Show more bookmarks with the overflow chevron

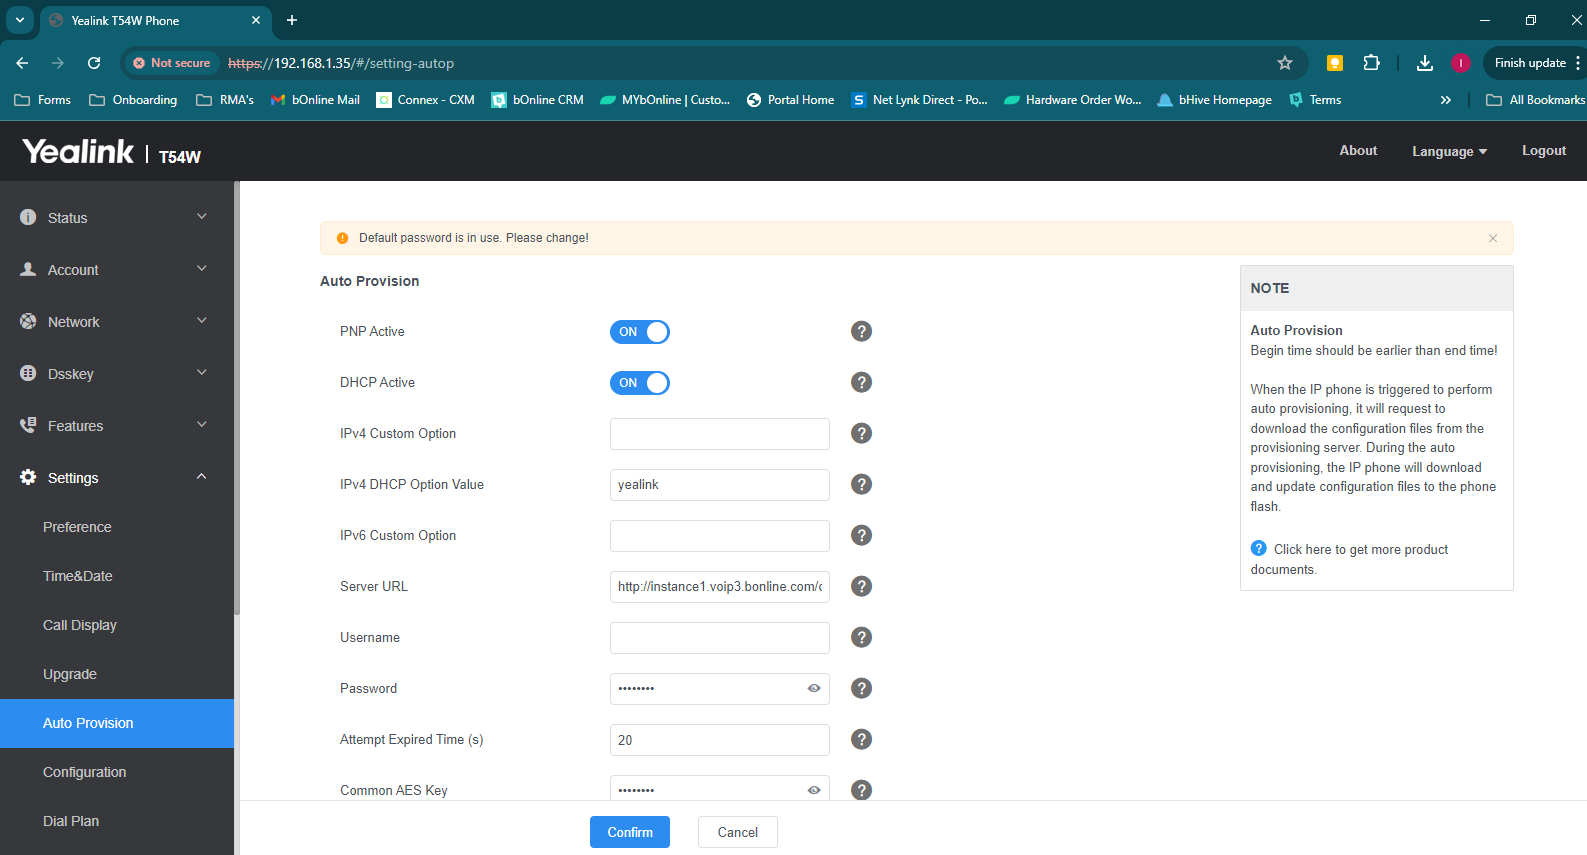1445,100
